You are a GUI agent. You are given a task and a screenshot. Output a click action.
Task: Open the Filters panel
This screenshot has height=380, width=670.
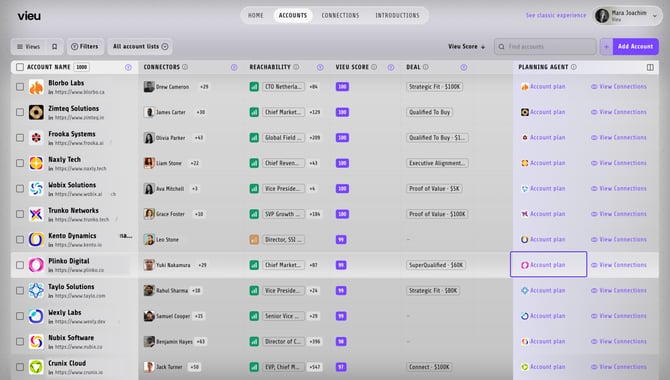coord(85,47)
